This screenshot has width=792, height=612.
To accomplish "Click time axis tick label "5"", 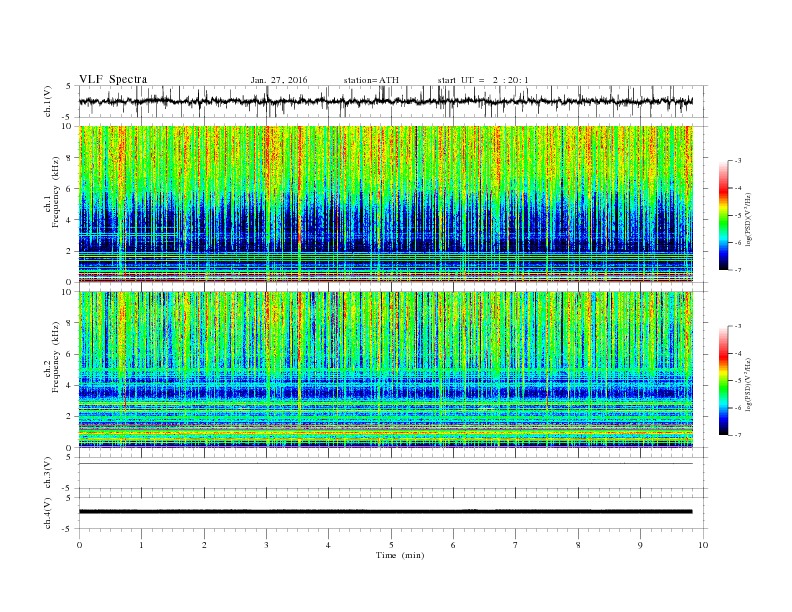I will click(x=391, y=545).
